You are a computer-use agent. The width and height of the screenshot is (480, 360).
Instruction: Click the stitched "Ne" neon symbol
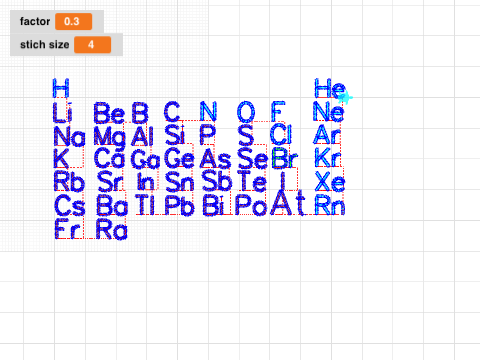[x=328, y=112]
